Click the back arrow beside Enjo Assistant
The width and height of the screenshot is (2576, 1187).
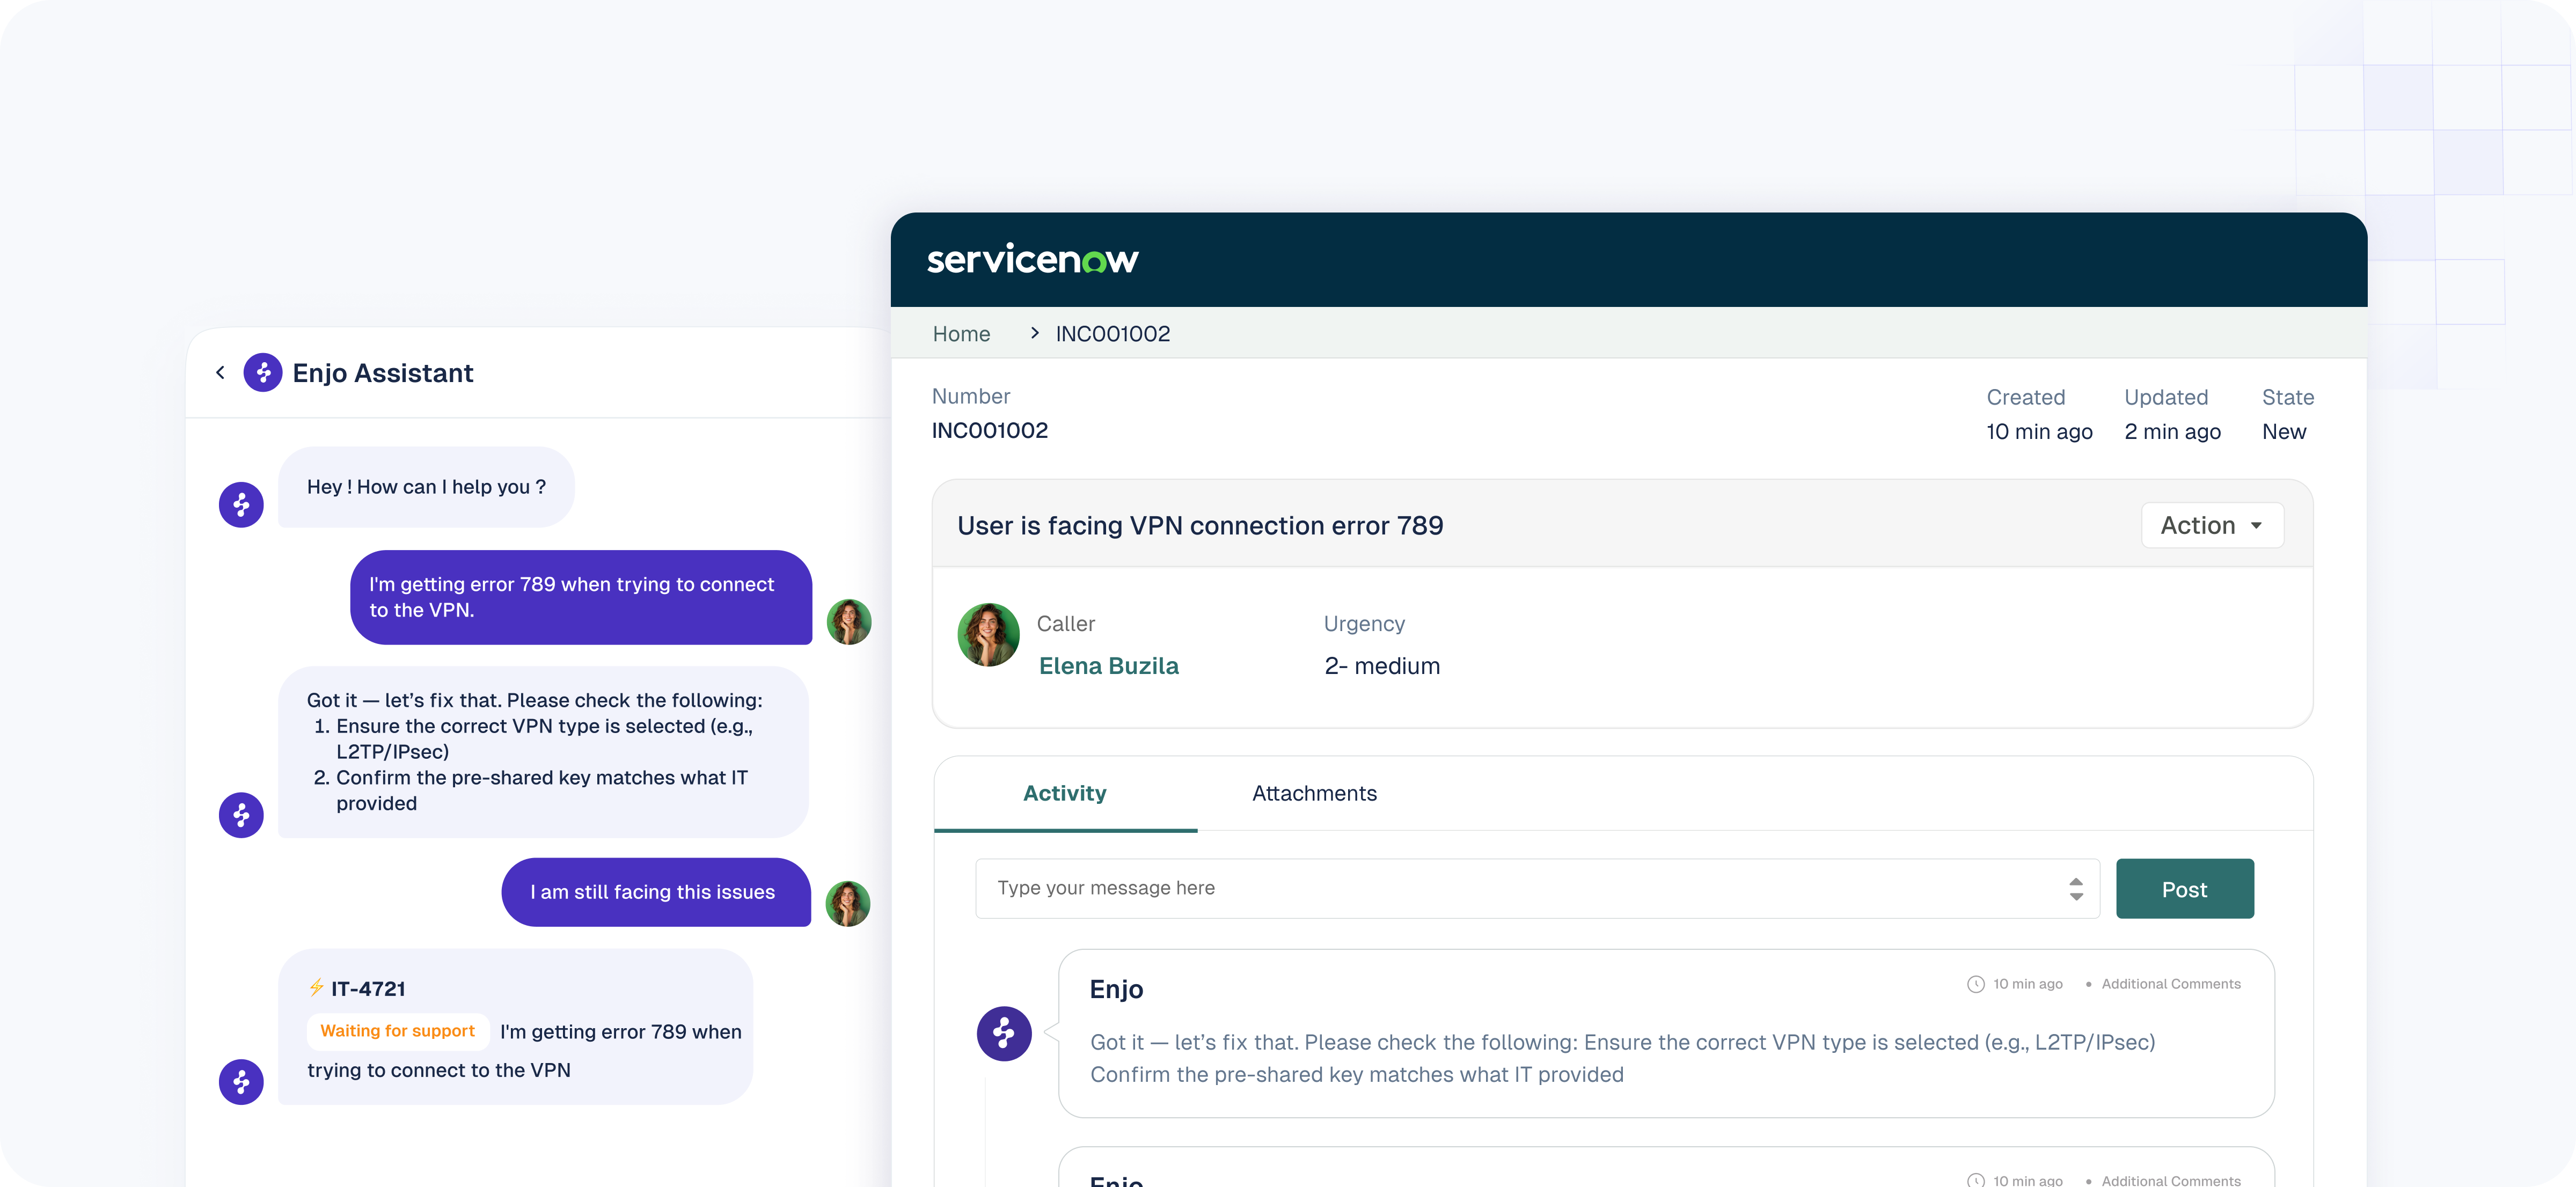click(220, 373)
